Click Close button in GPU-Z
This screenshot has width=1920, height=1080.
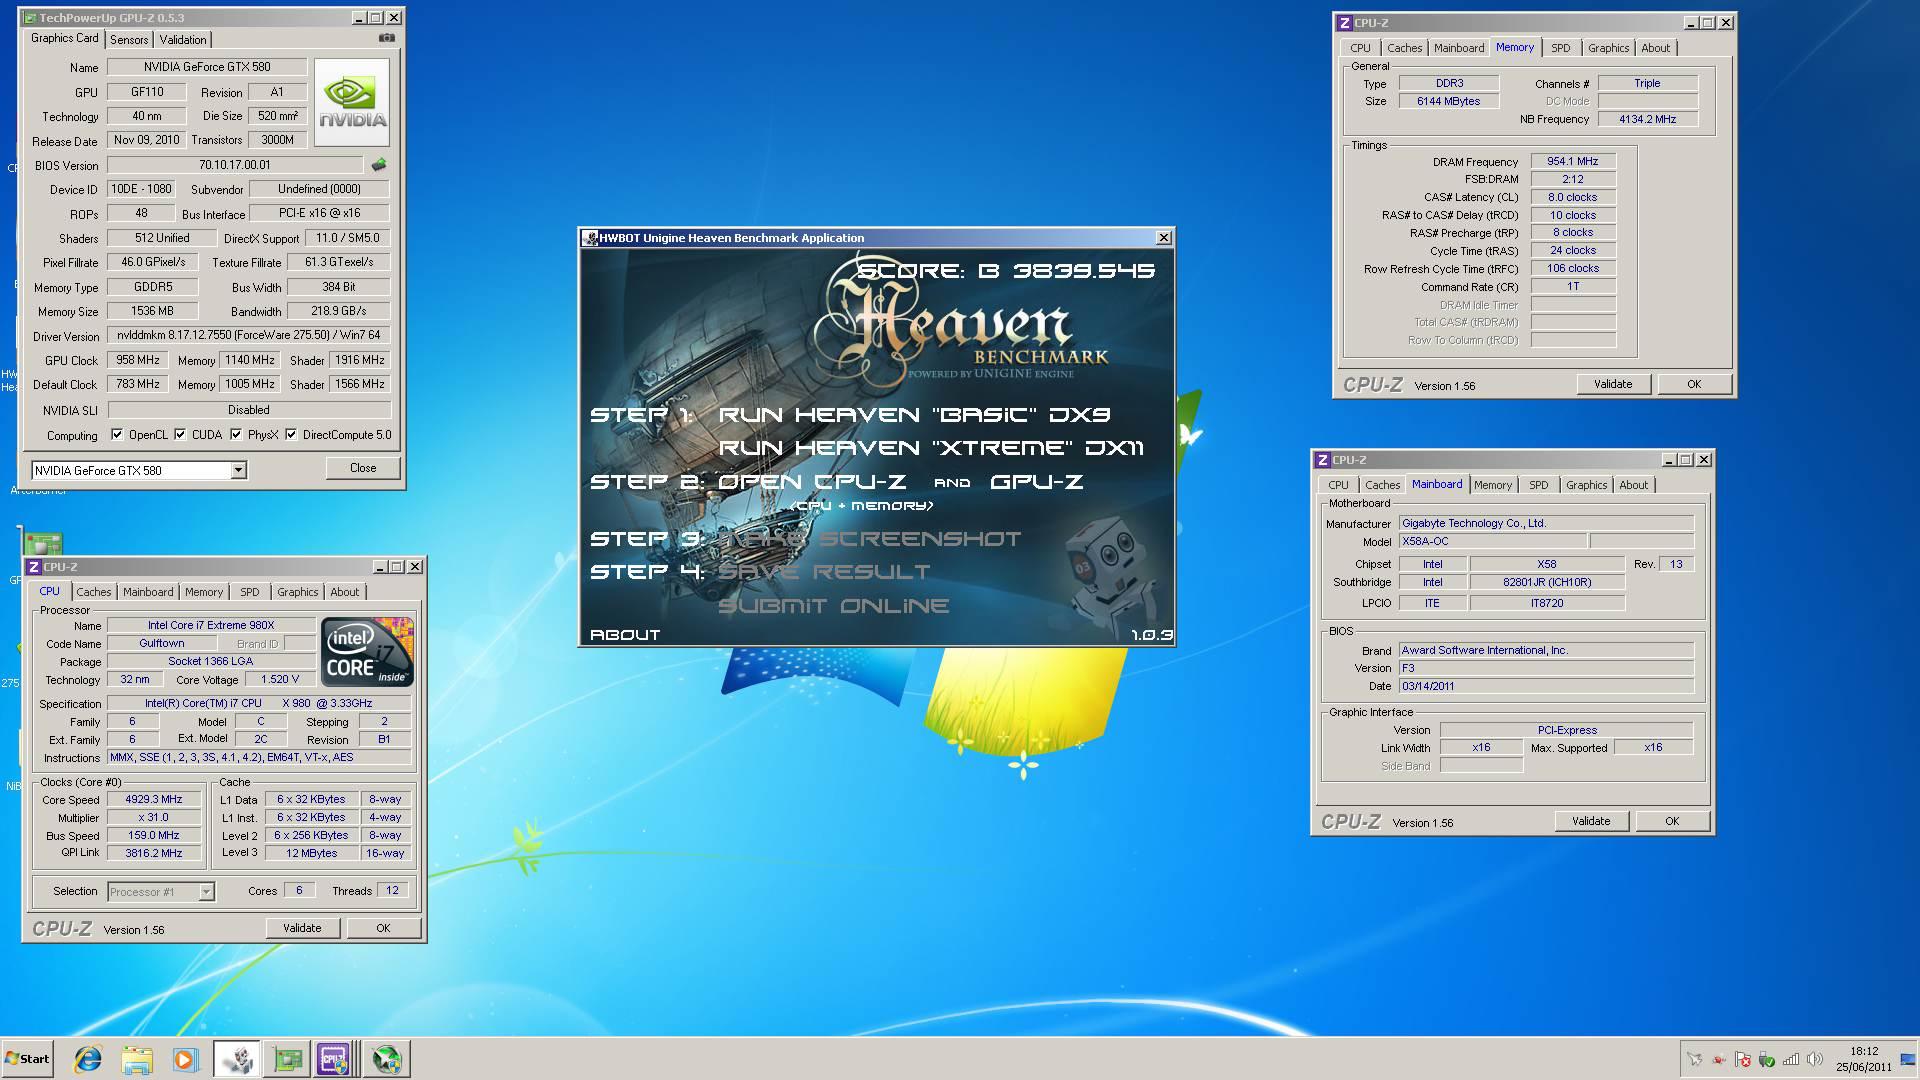pyautogui.click(x=363, y=468)
